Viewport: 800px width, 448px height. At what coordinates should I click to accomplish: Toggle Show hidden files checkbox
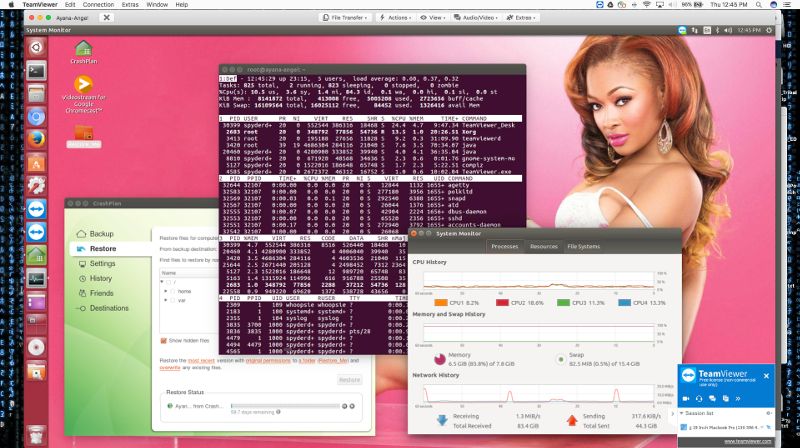(x=164, y=340)
